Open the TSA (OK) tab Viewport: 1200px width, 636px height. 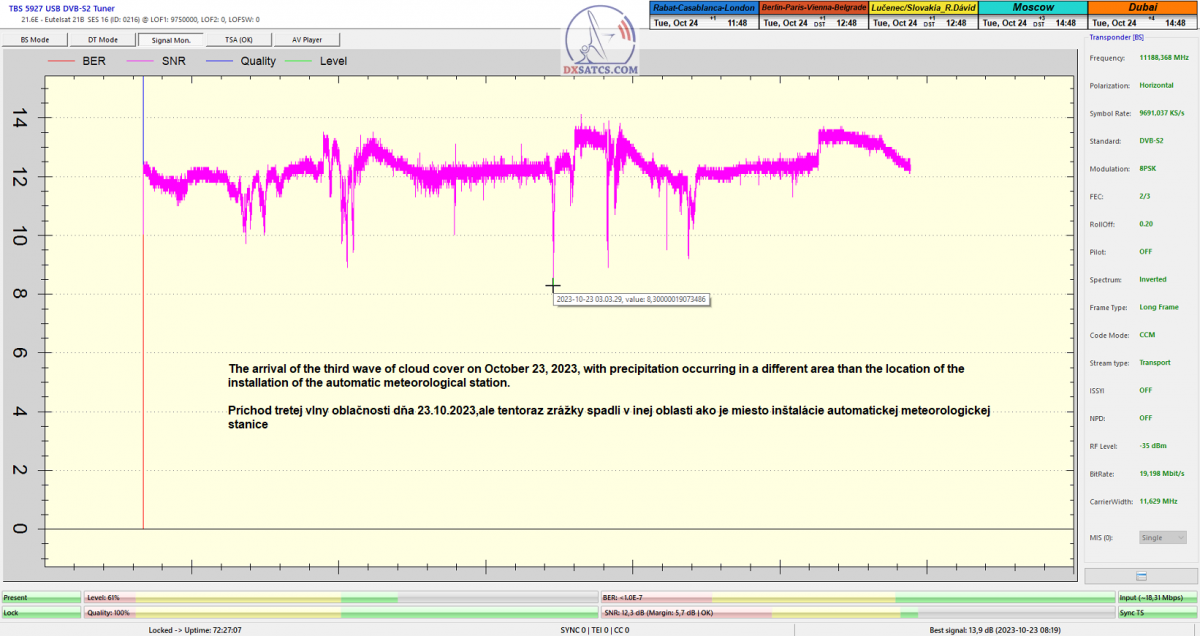(238, 40)
